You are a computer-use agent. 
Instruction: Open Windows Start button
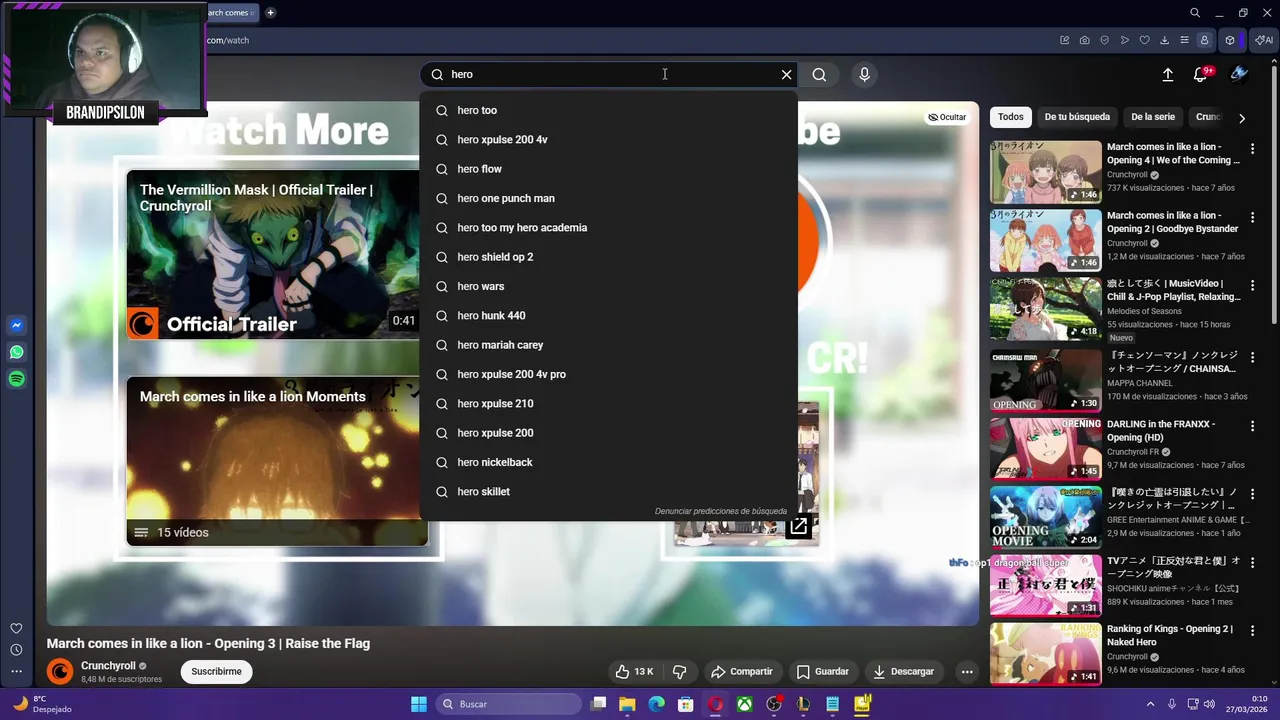pos(419,704)
